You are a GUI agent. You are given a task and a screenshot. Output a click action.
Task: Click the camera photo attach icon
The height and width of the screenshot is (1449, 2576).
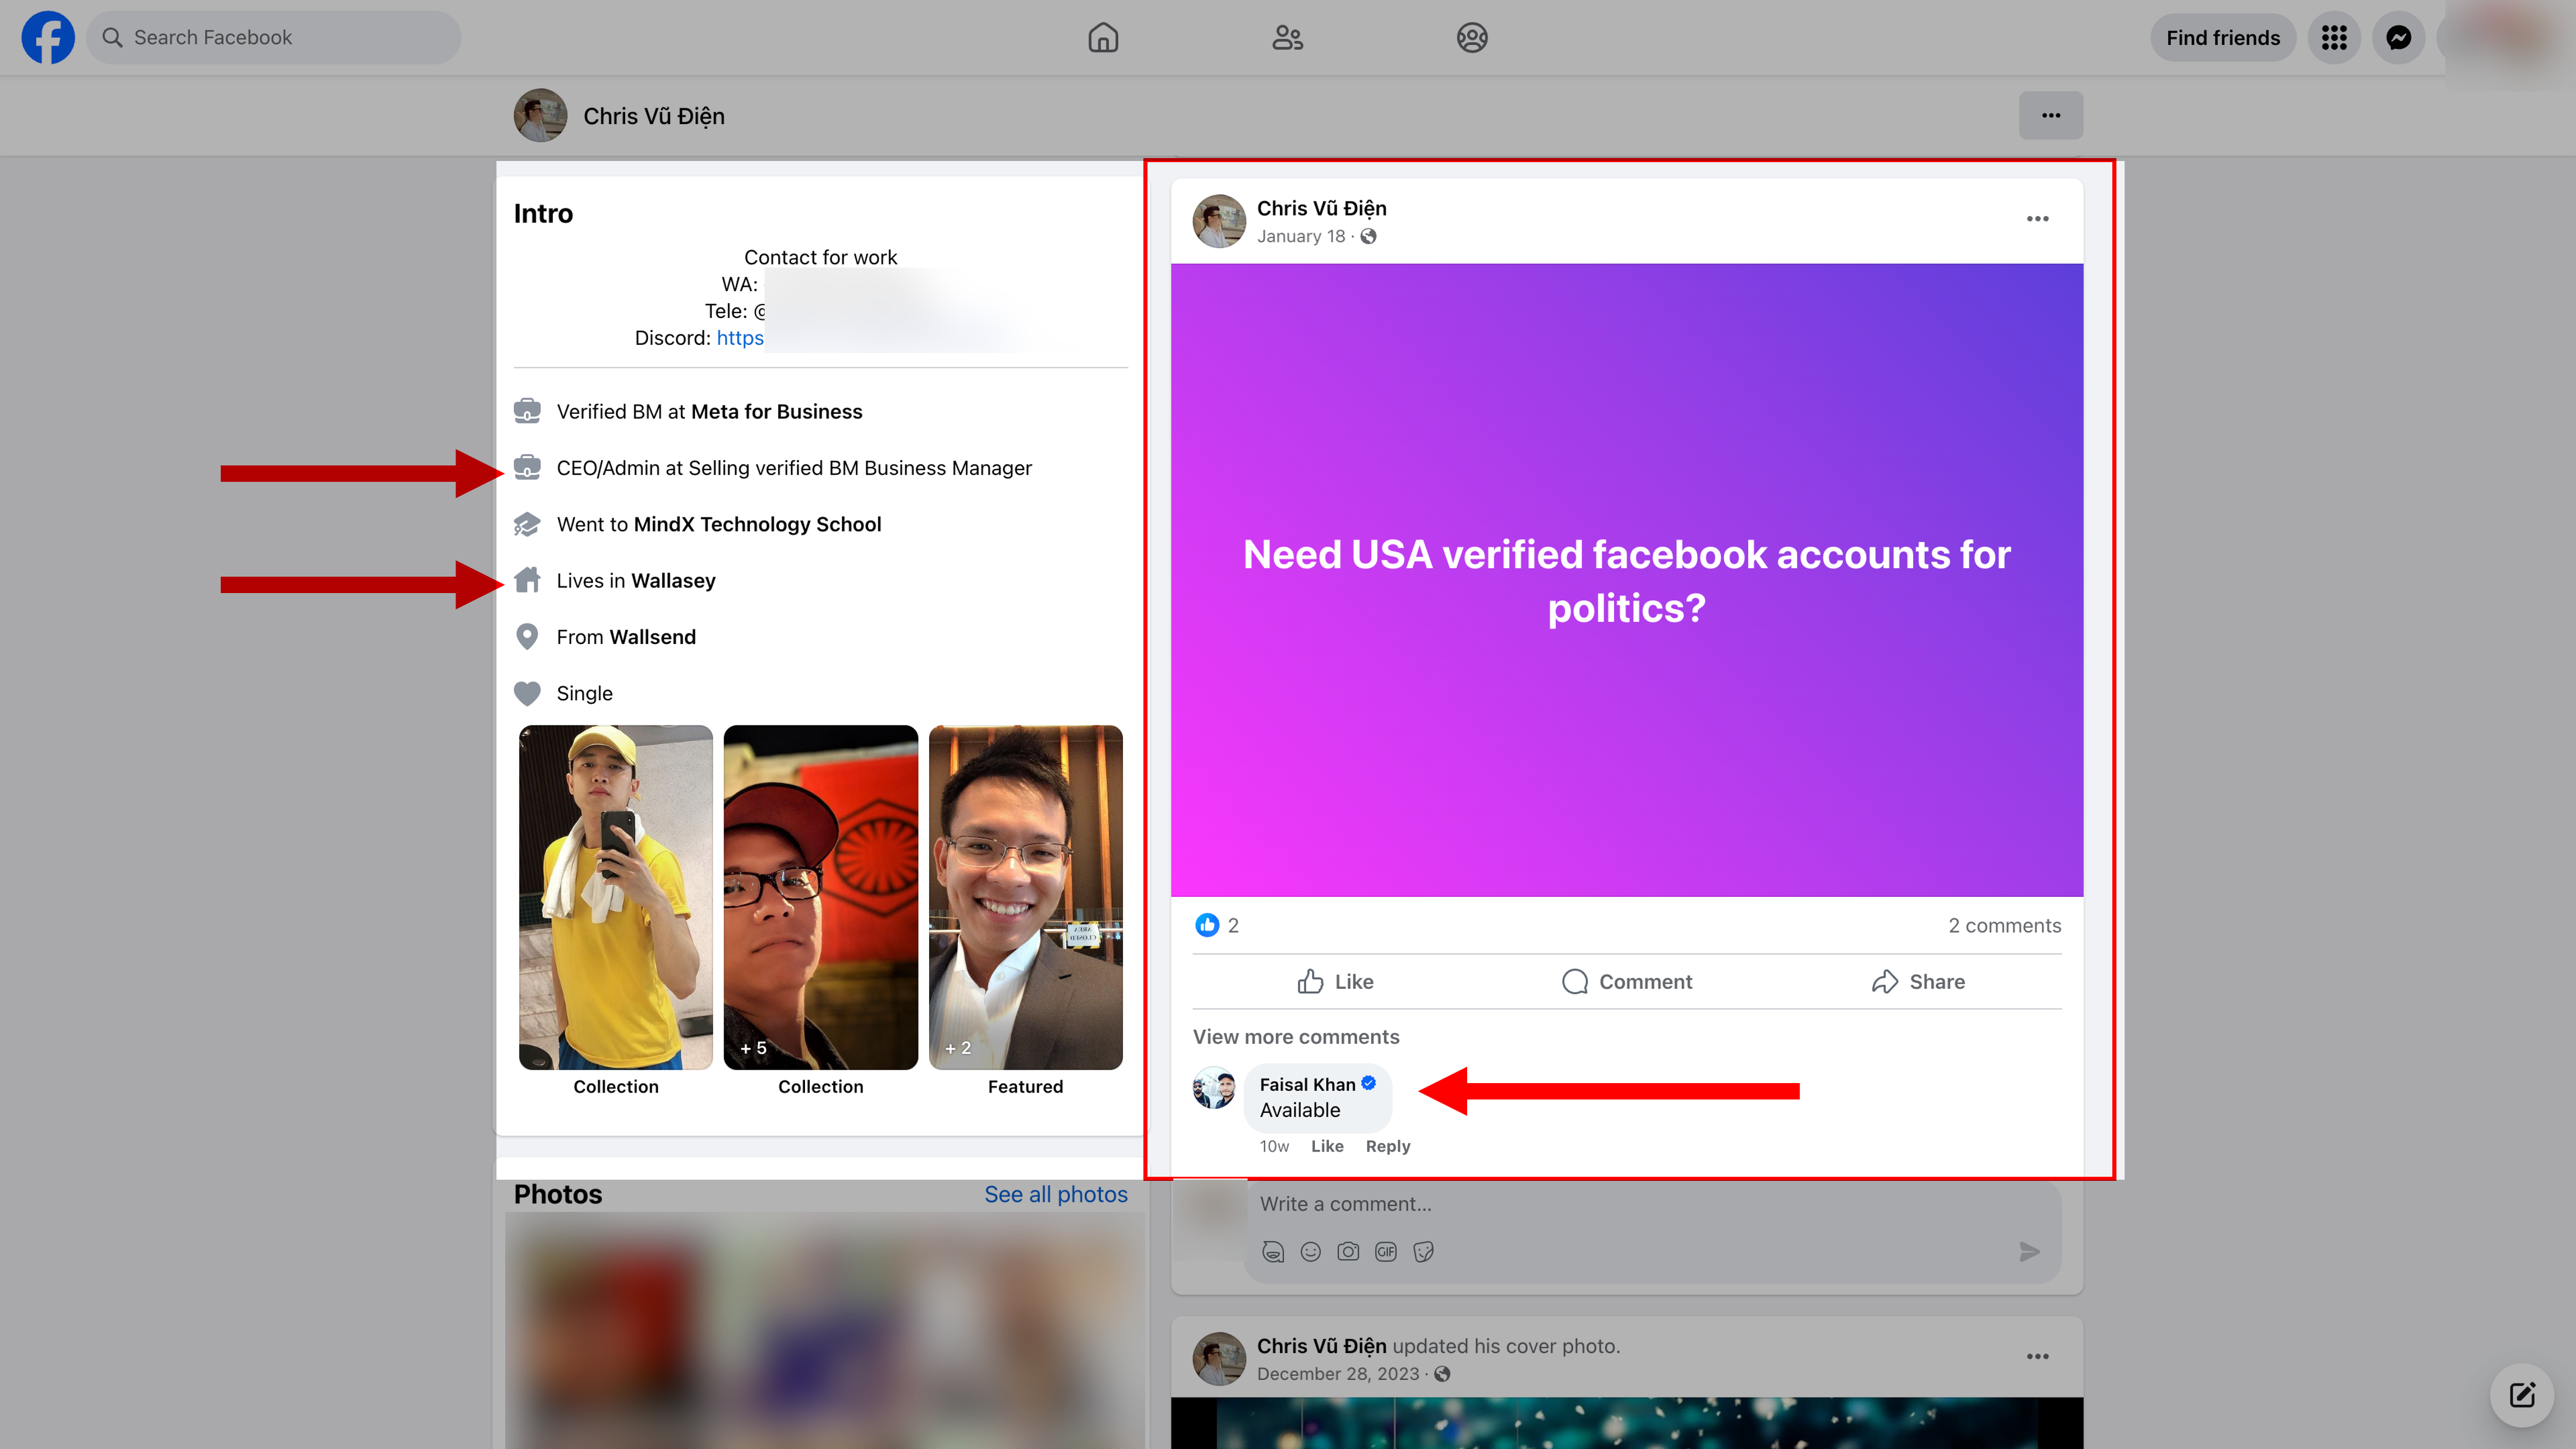click(x=1348, y=1251)
